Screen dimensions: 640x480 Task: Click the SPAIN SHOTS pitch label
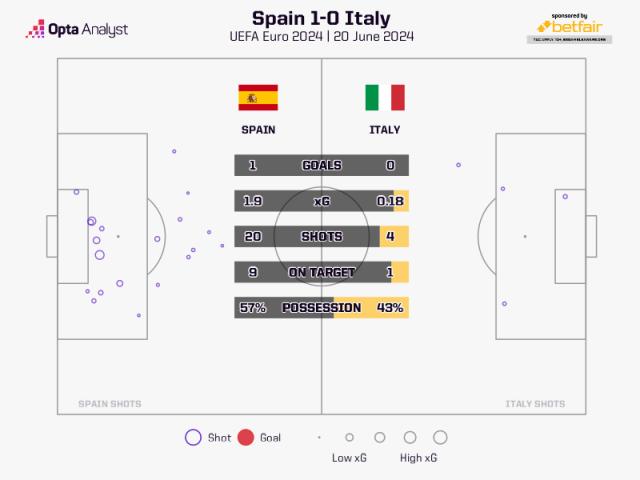pyautogui.click(x=110, y=404)
